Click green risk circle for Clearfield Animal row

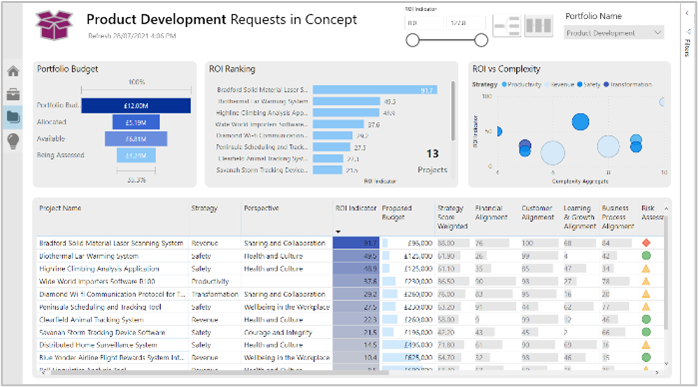point(646,319)
